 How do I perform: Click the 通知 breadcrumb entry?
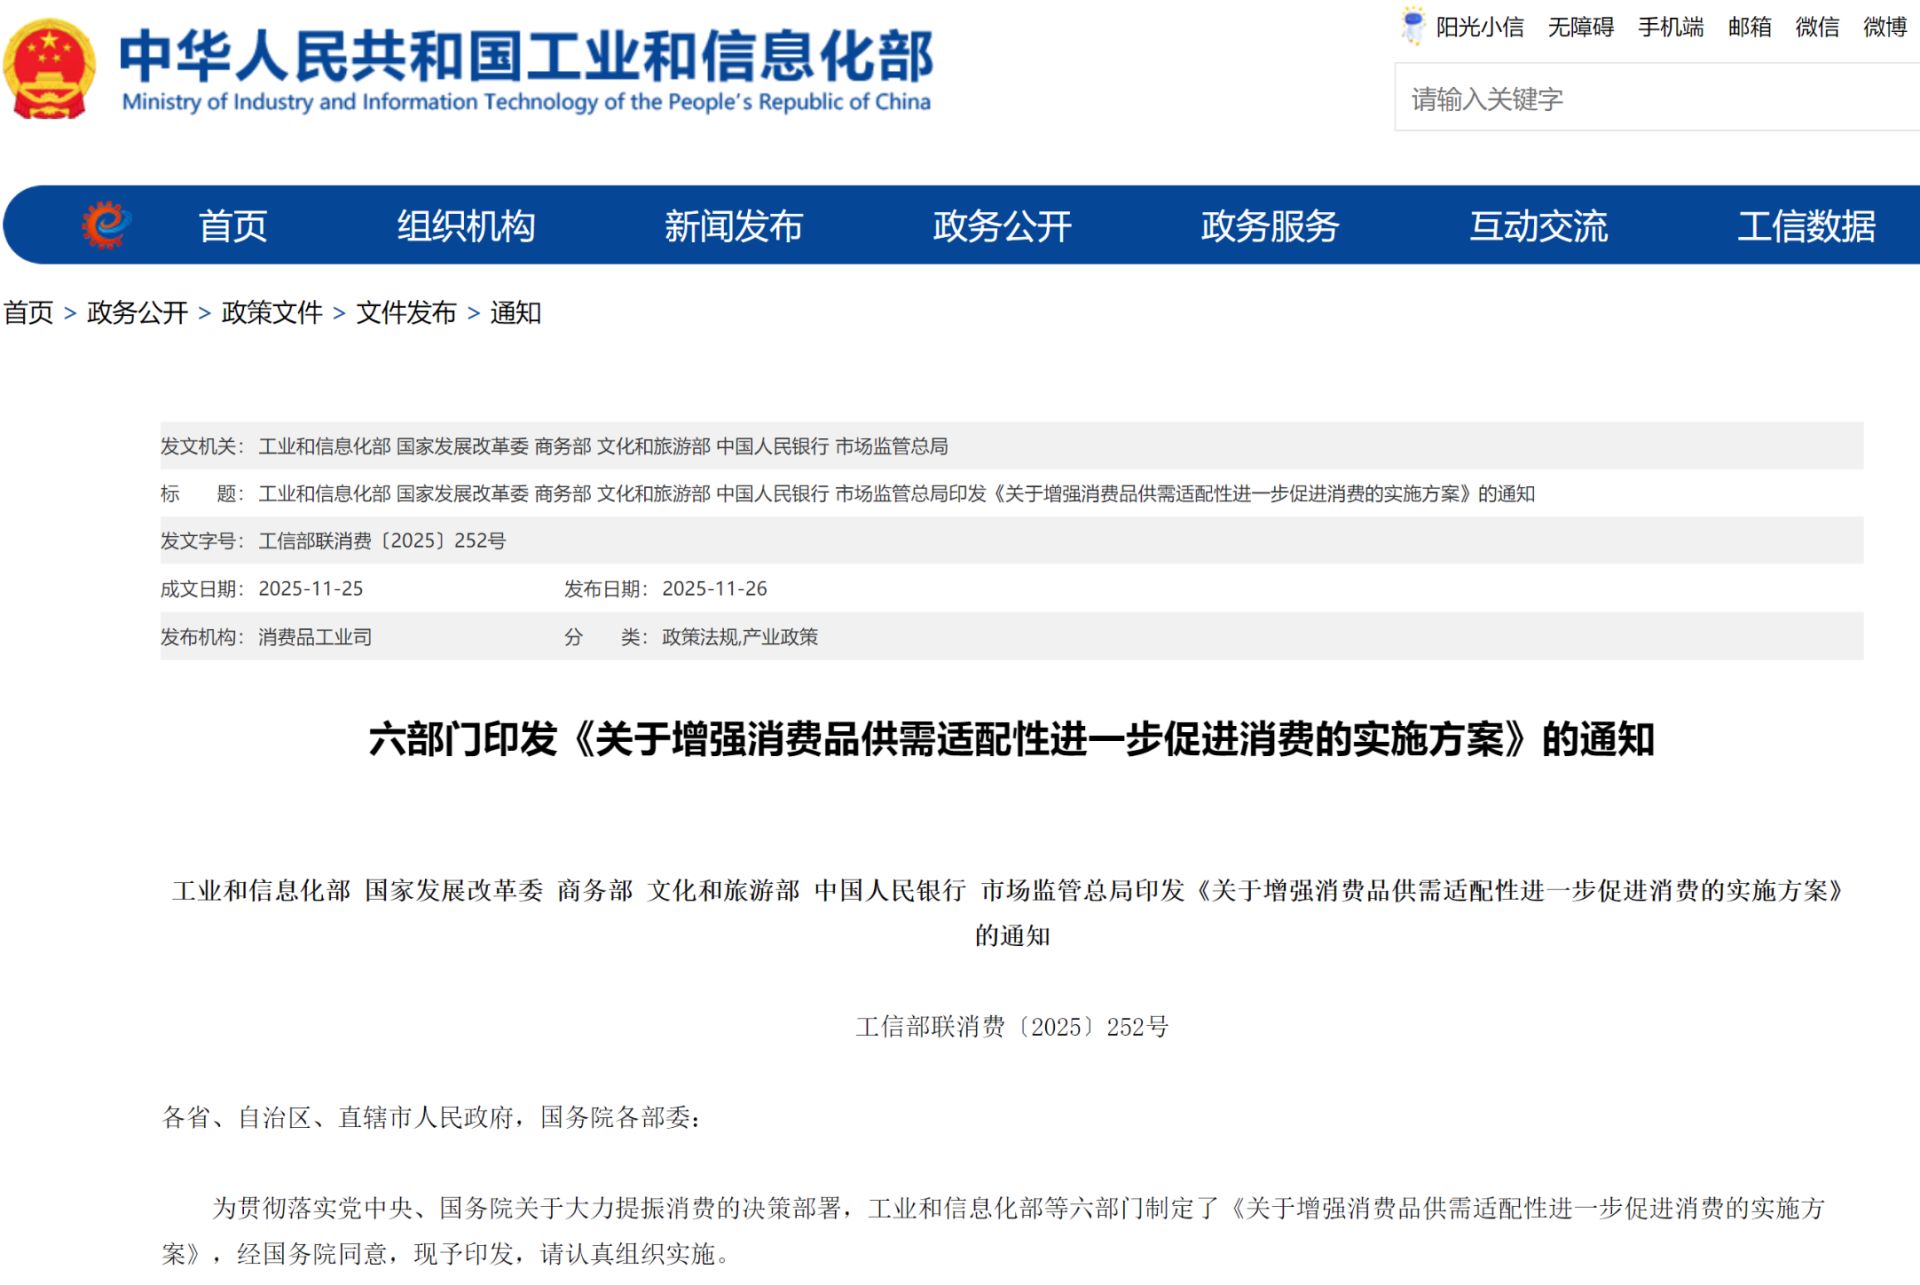tap(515, 312)
